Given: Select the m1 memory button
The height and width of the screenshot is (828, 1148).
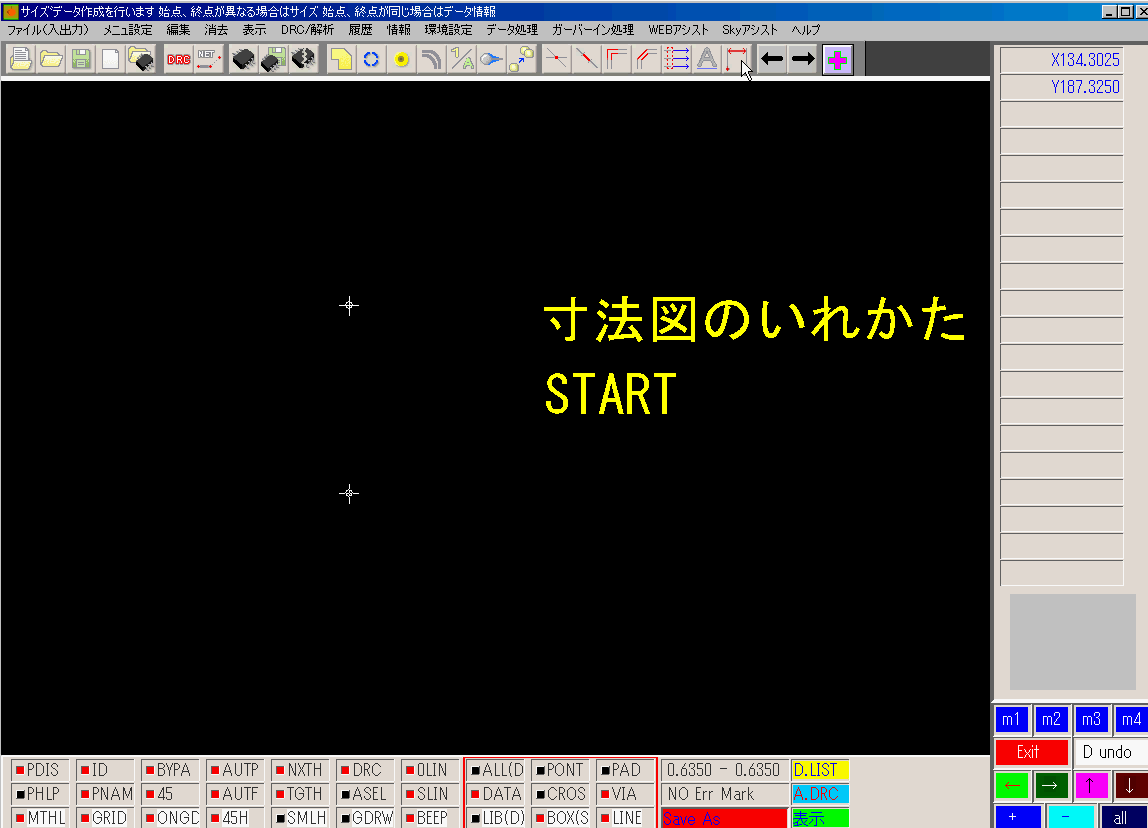Looking at the screenshot, I should (1011, 719).
